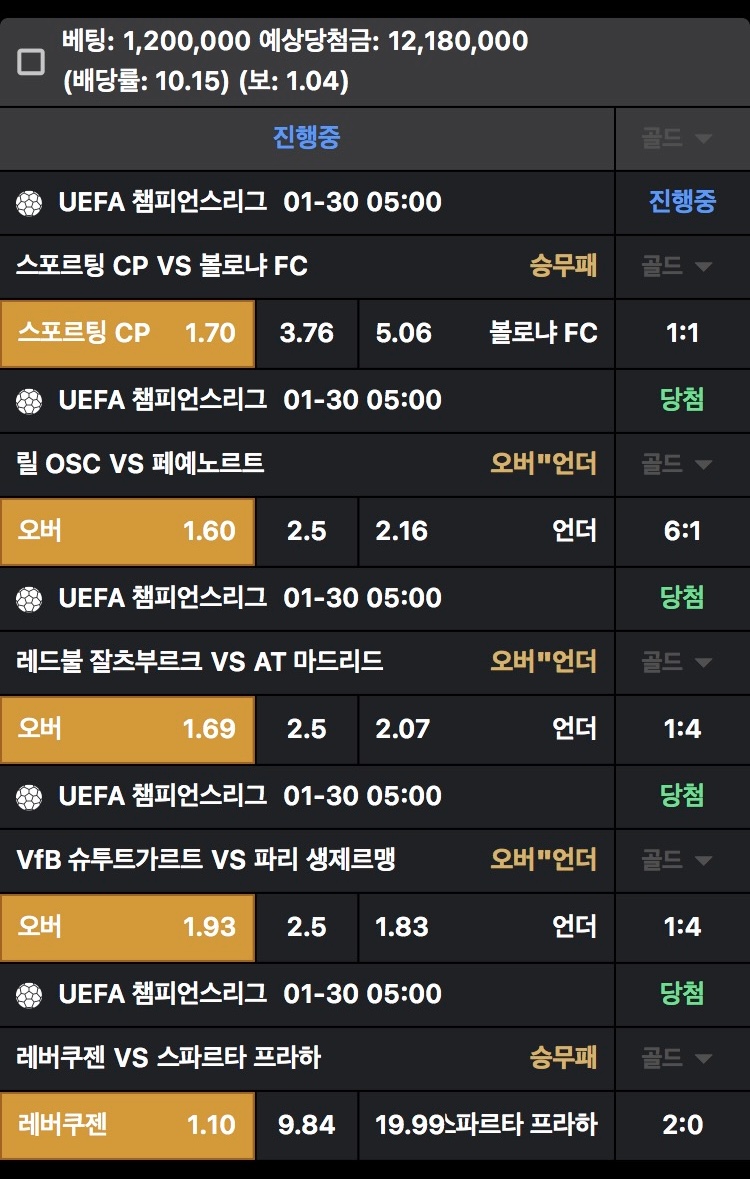This screenshot has height=1179, width=750.
Task: Pick 레버쿠젠 1.10 win bet
Action: (x=127, y=1125)
